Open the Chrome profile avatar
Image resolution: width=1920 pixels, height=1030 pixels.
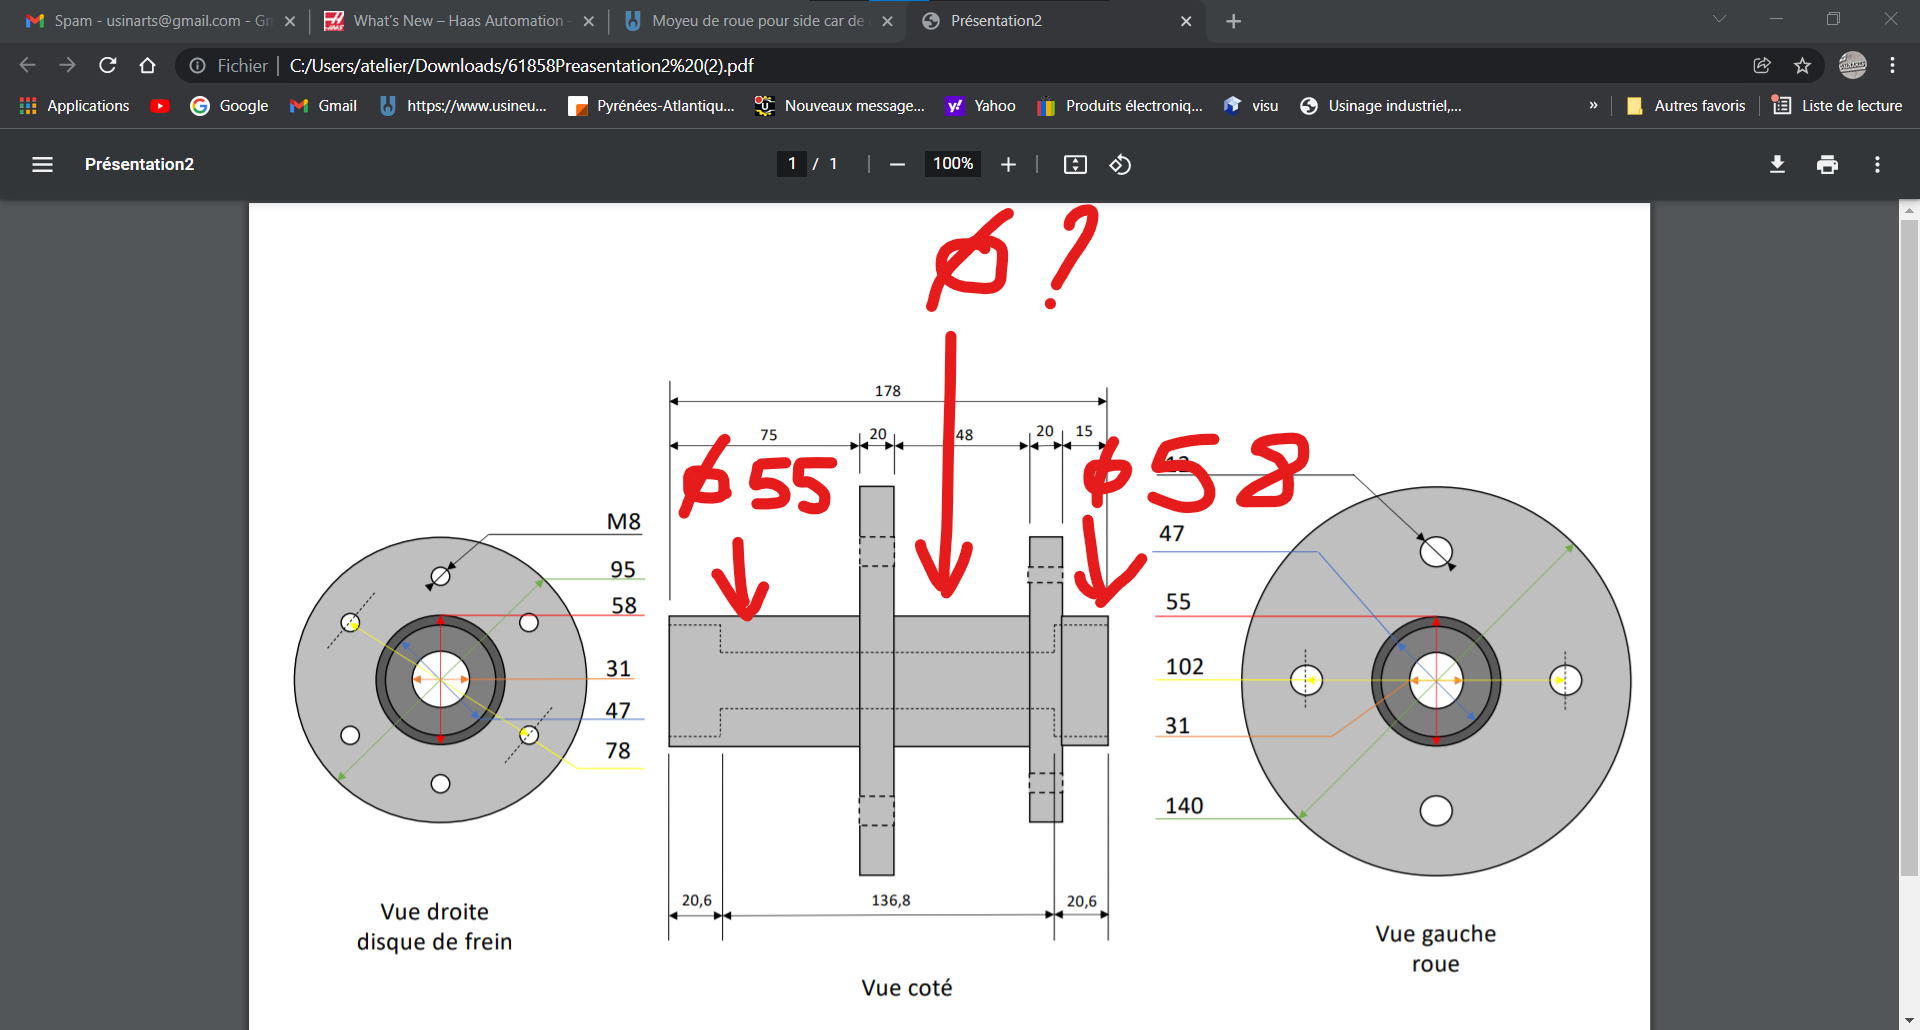[x=1852, y=65]
